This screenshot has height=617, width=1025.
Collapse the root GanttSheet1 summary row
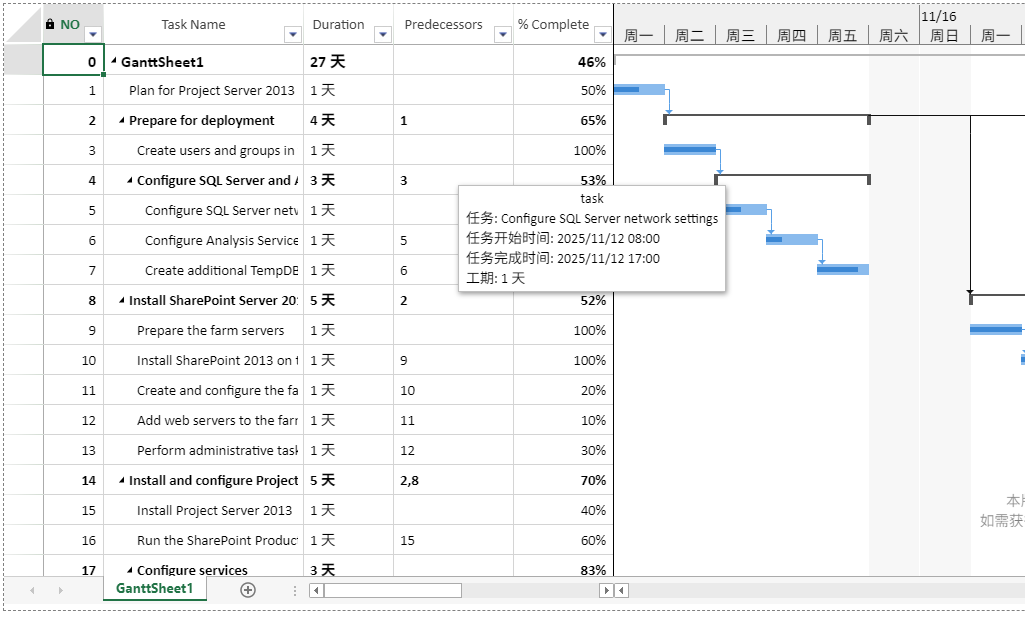click(113, 62)
